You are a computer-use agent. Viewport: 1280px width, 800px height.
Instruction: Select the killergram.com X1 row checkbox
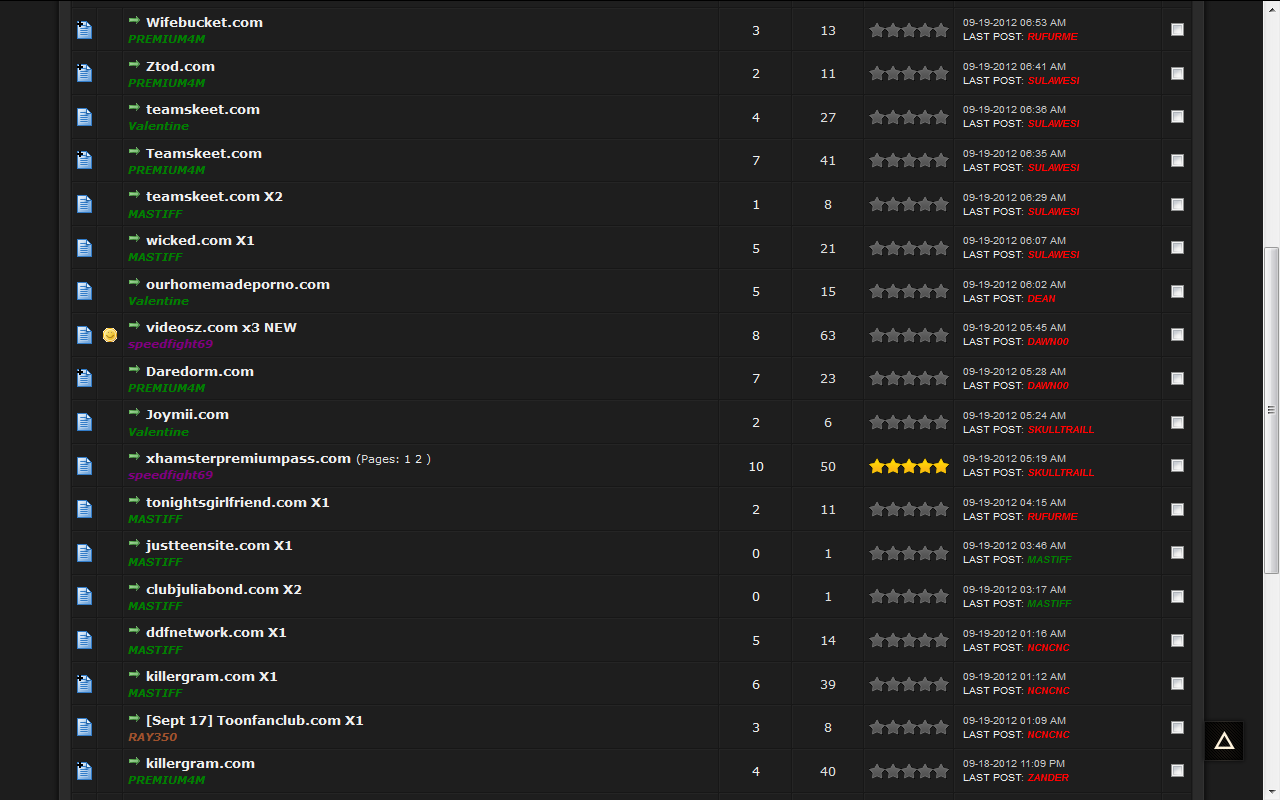(x=1177, y=684)
